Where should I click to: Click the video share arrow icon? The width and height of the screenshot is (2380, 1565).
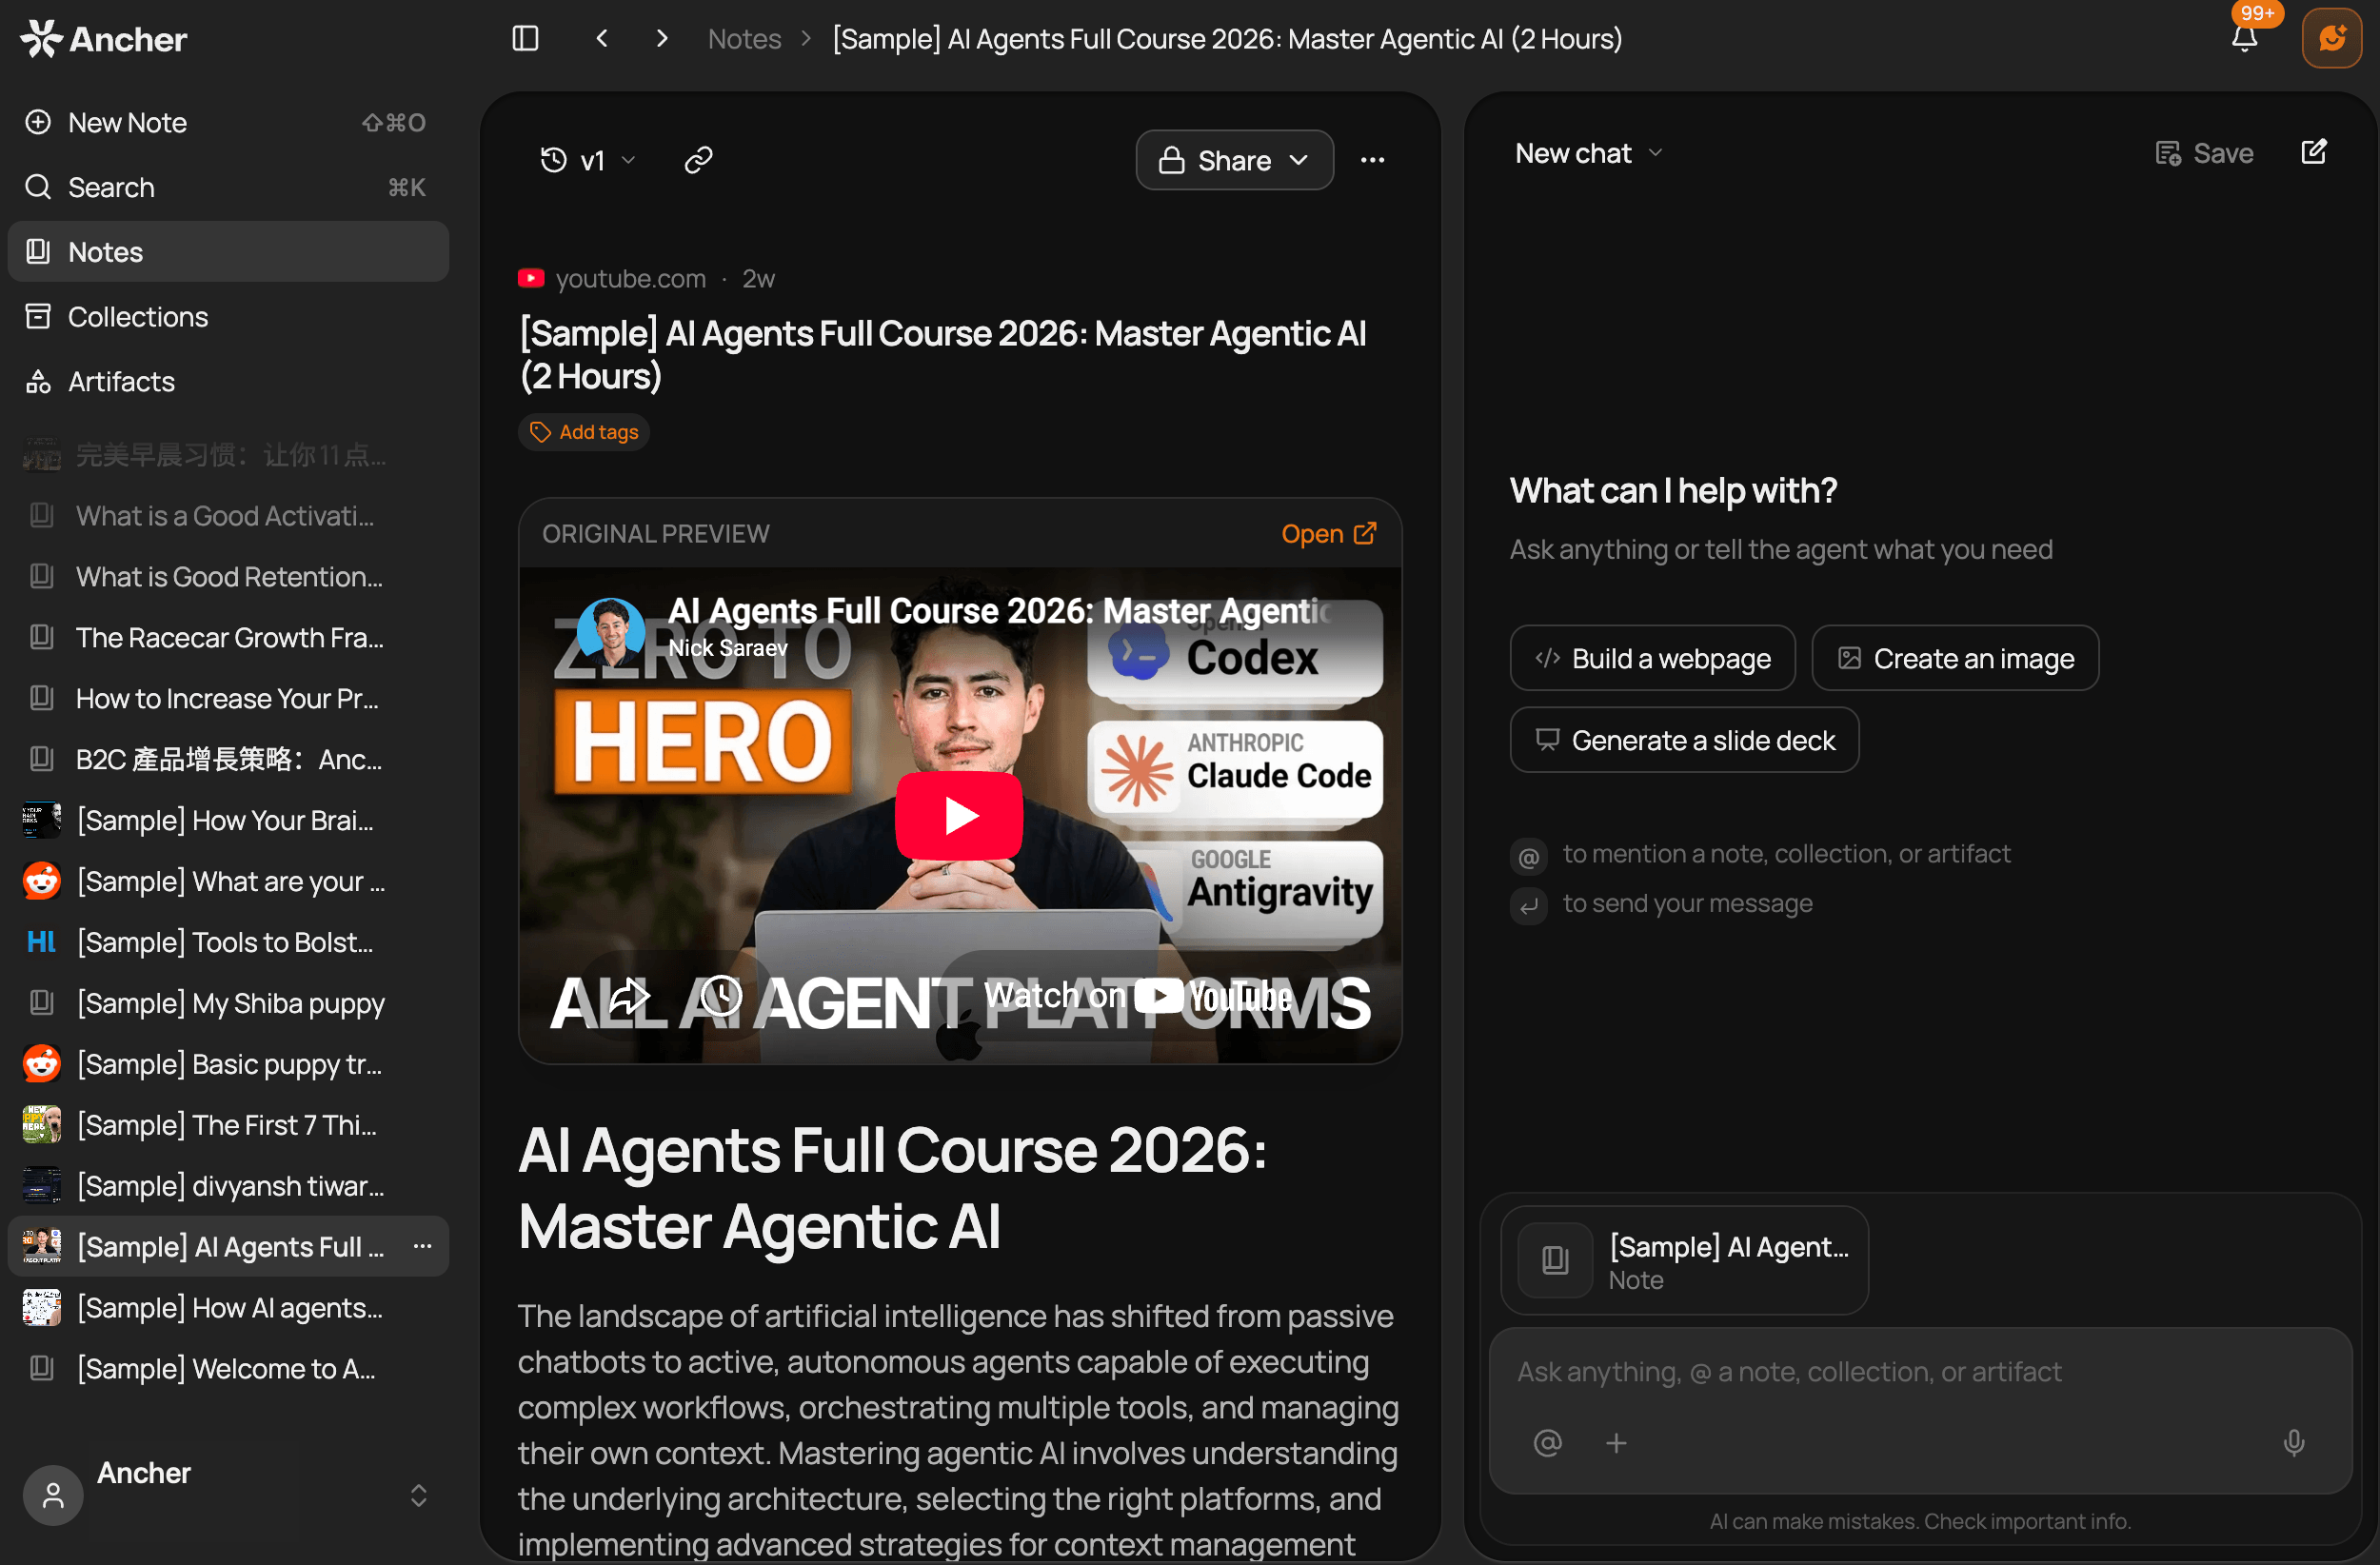629,995
